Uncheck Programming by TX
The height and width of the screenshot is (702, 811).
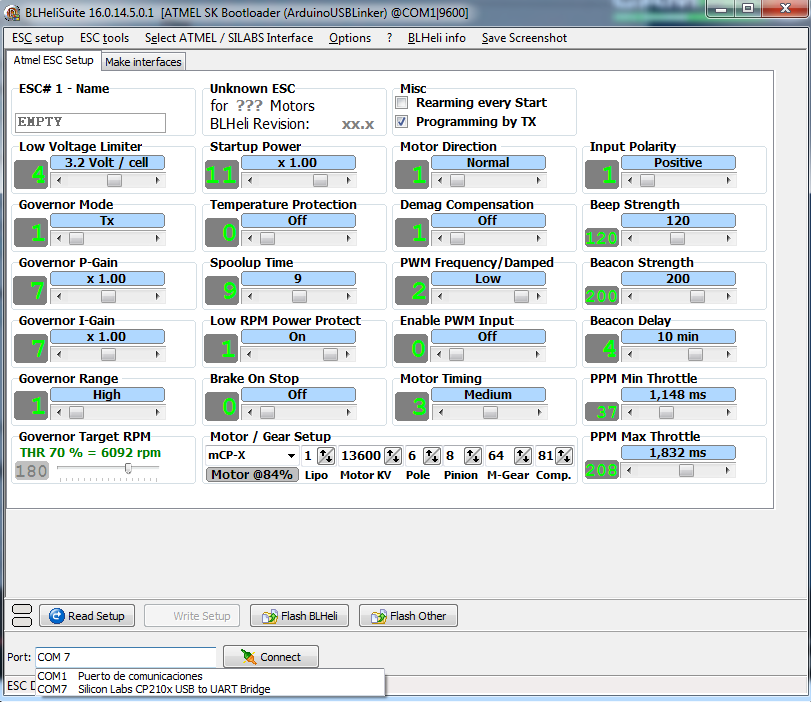click(402, 122)
